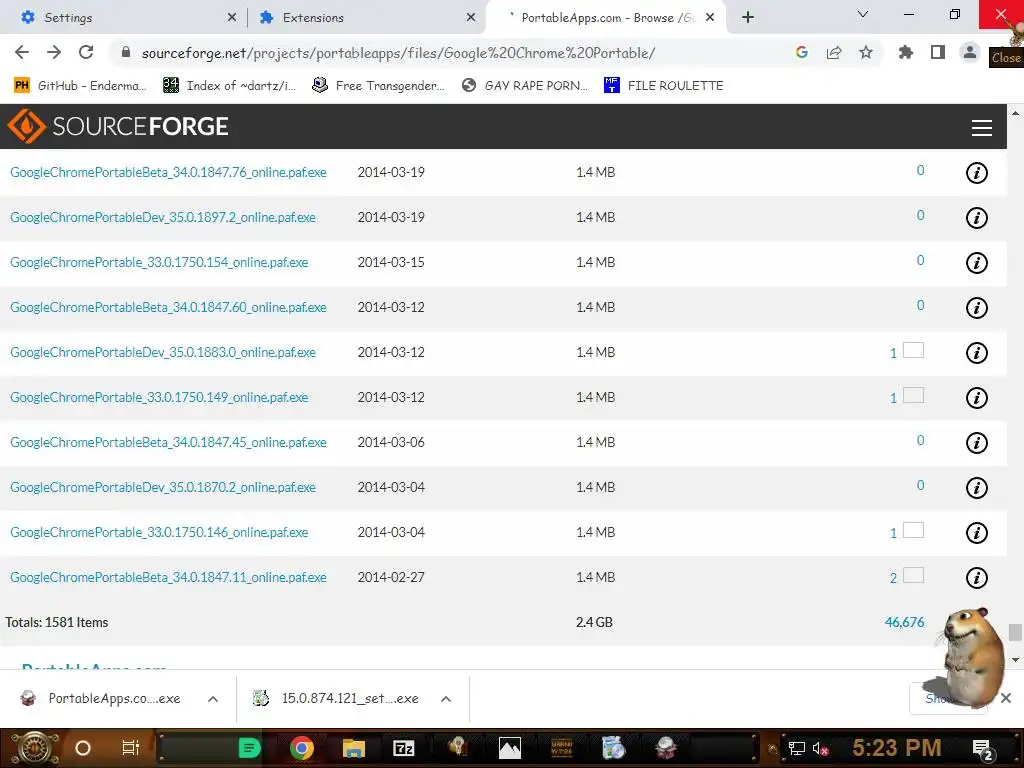
Task: Show info for GoogleChromePortableDev_35.0.1883.0
Action: tap(976, 353)
